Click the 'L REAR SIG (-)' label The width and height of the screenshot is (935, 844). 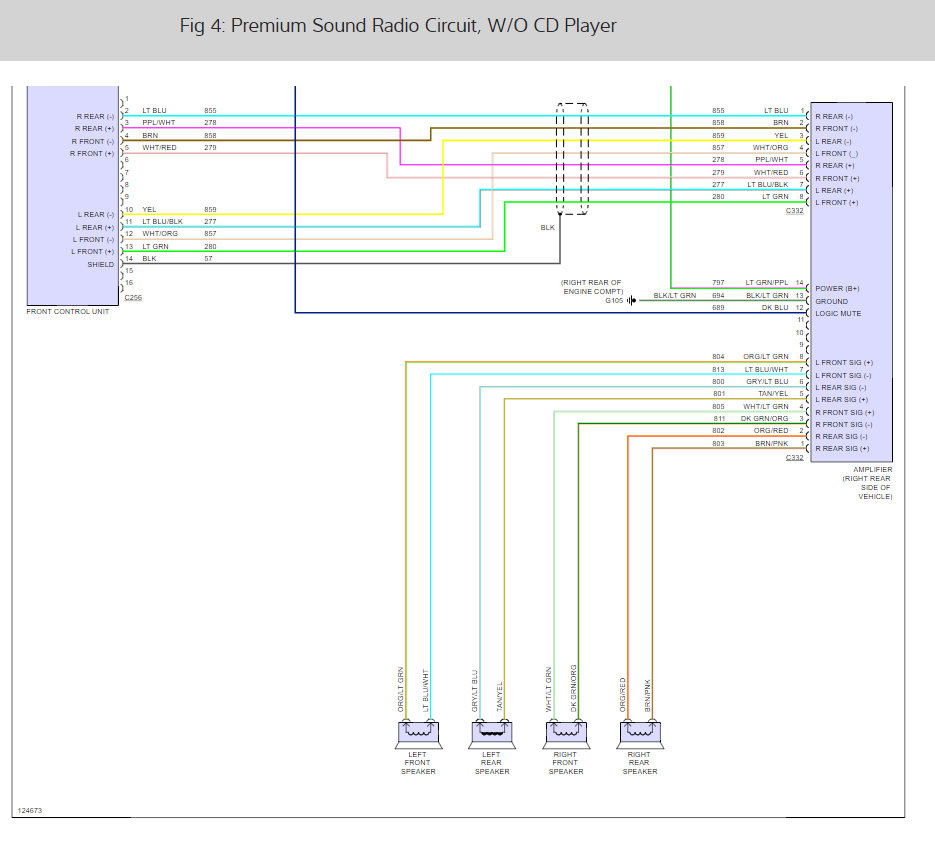[x=841, y=388]
